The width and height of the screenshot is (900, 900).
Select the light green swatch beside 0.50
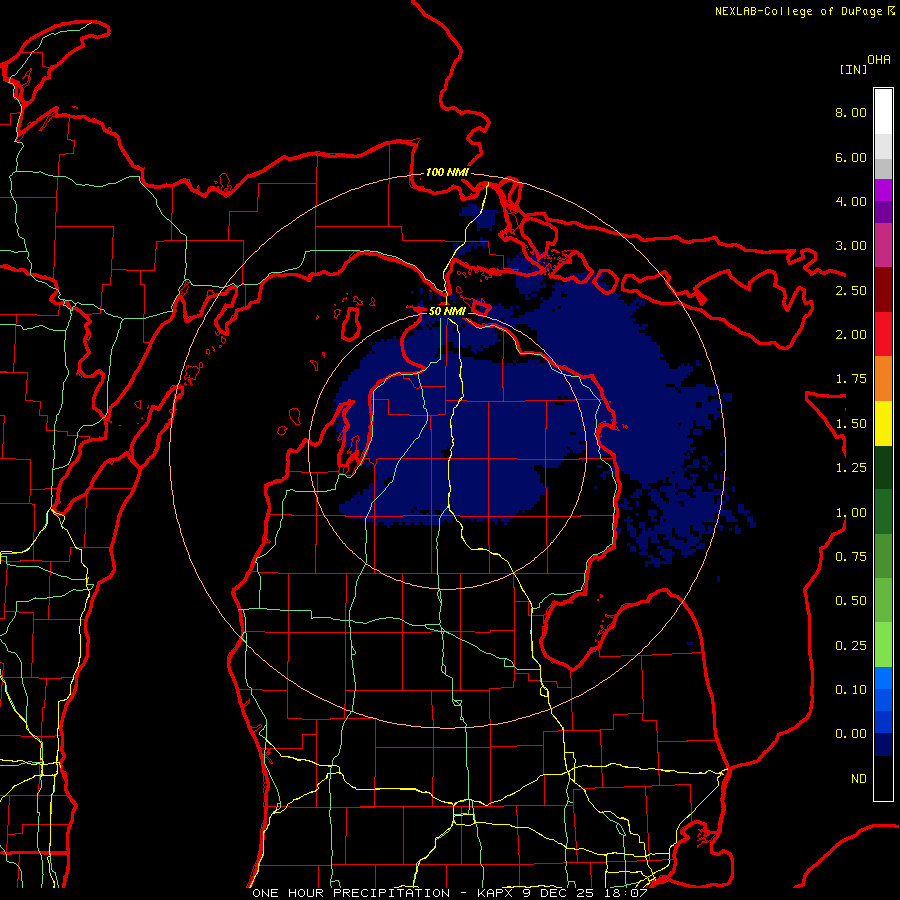[x=883, y=601]
